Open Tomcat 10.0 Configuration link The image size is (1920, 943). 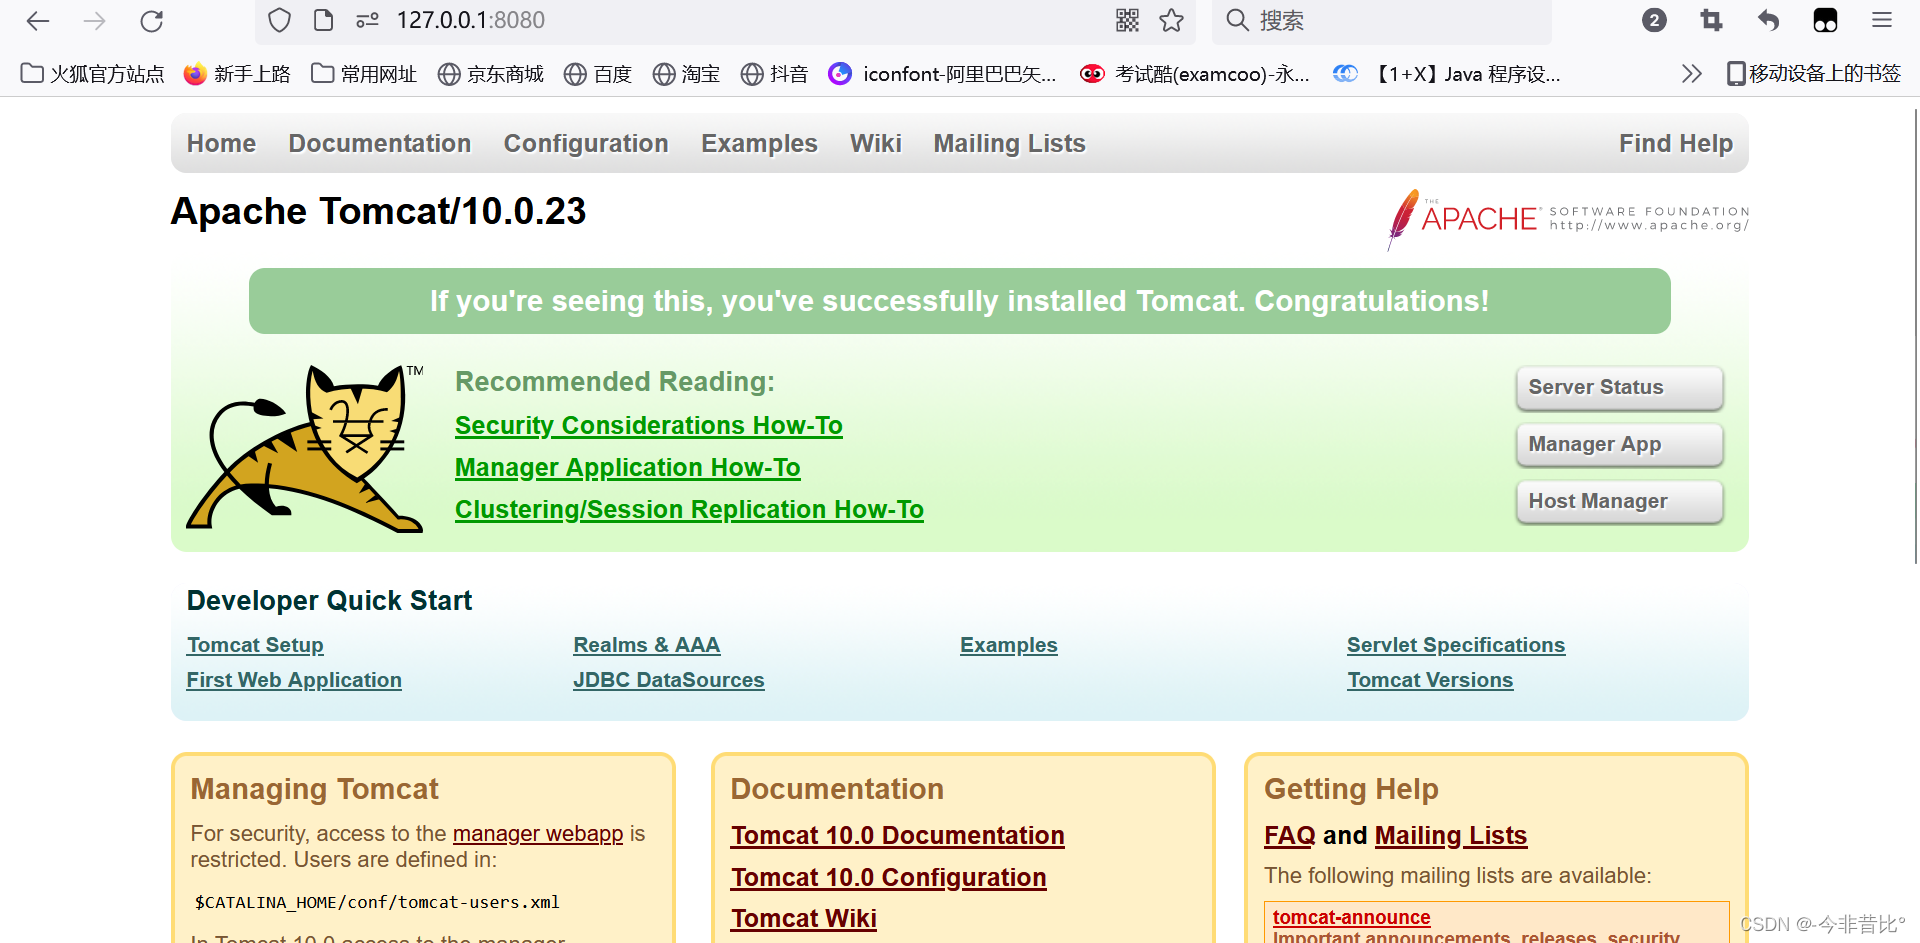point(889,878)
